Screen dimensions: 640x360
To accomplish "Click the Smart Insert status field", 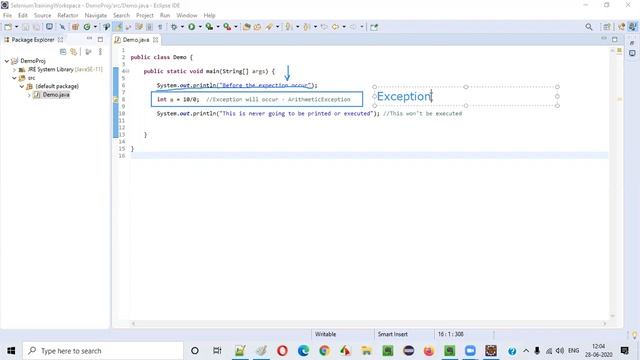I will point(393,334).
